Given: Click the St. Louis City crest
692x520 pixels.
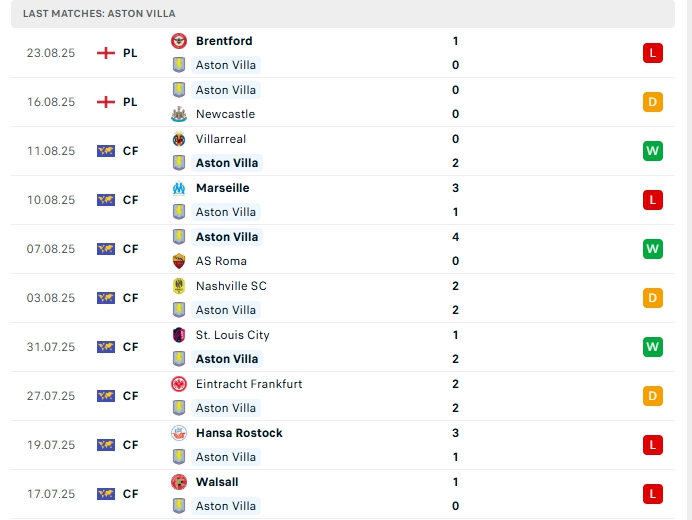Looking at the screenshot, I should point(179,335).
